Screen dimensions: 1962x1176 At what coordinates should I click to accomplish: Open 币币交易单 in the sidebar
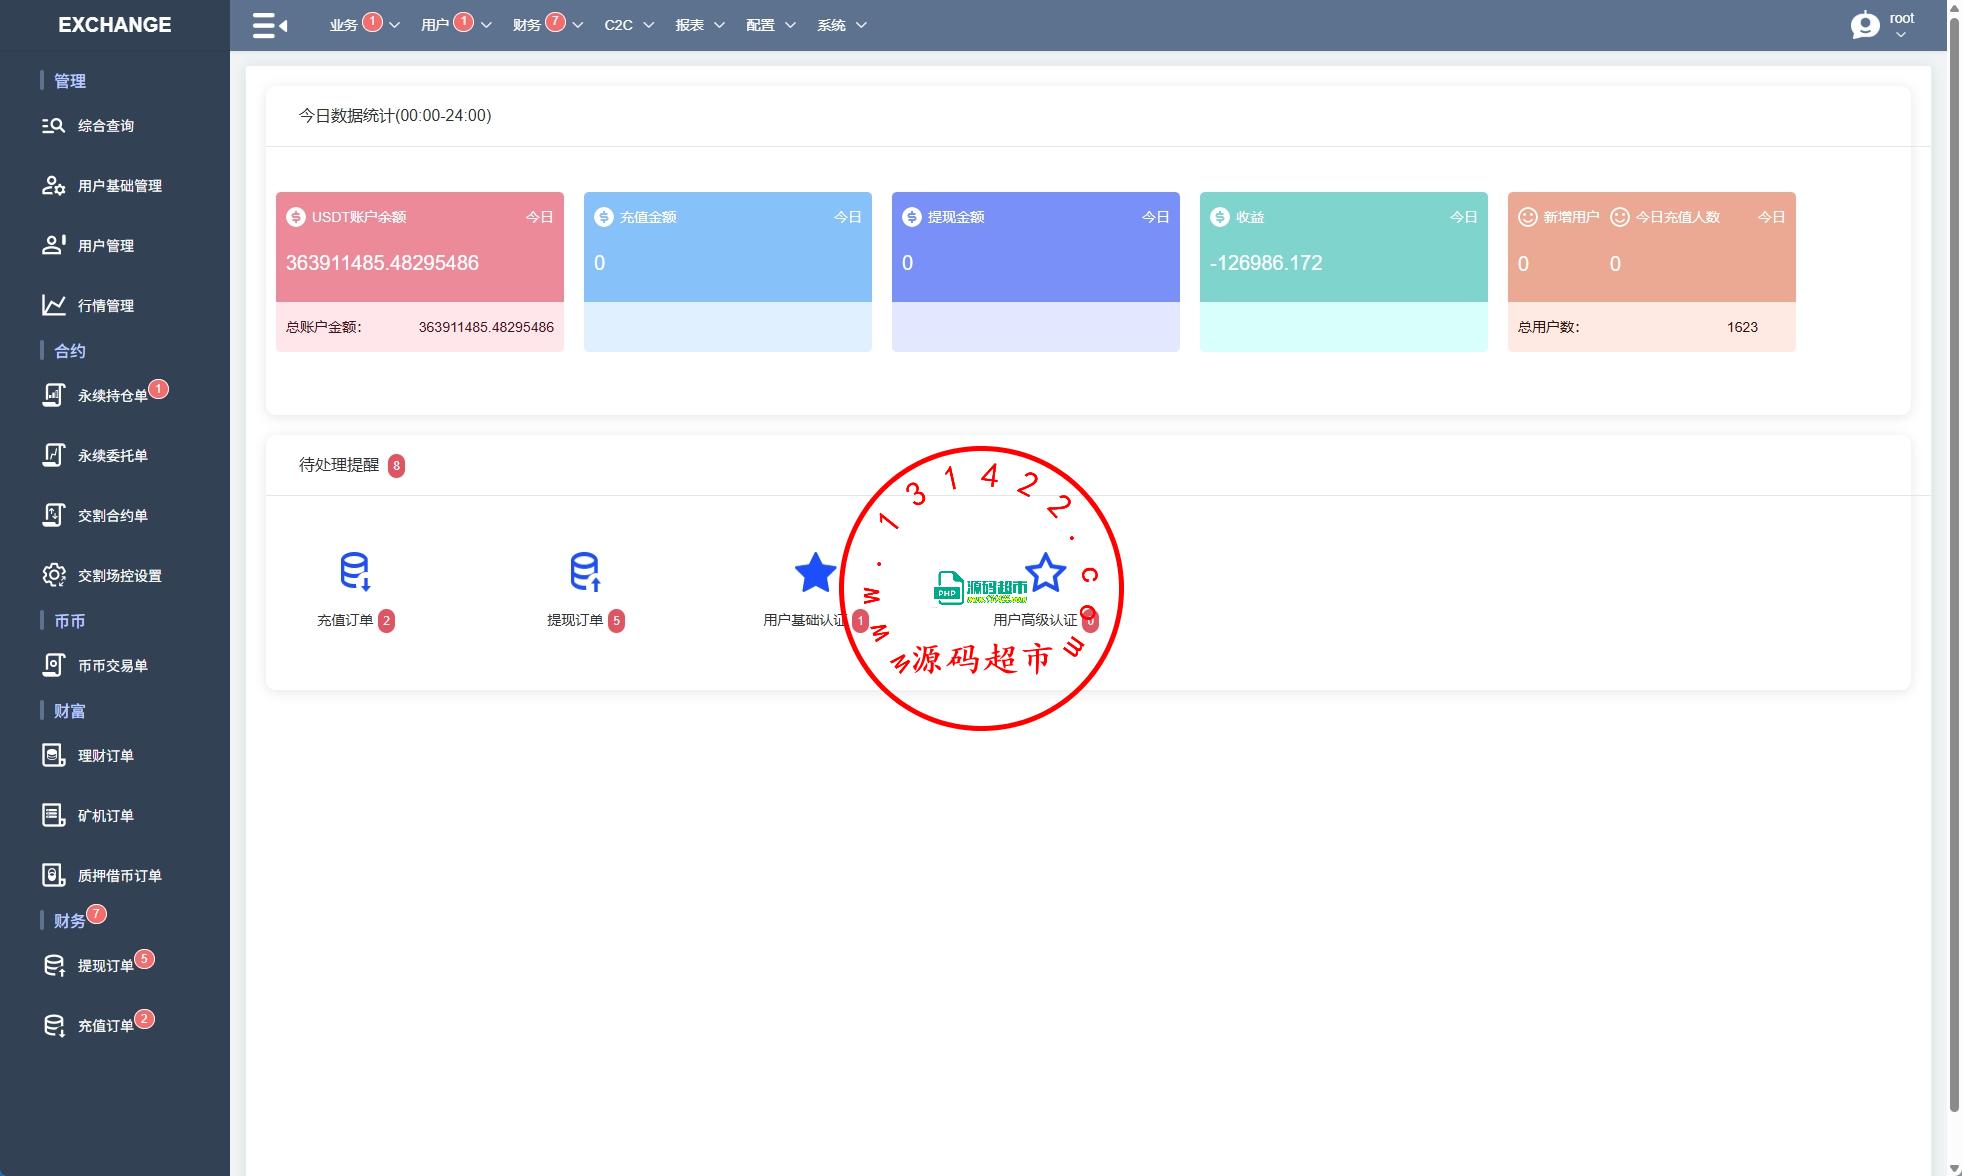[x=112, y=666]
